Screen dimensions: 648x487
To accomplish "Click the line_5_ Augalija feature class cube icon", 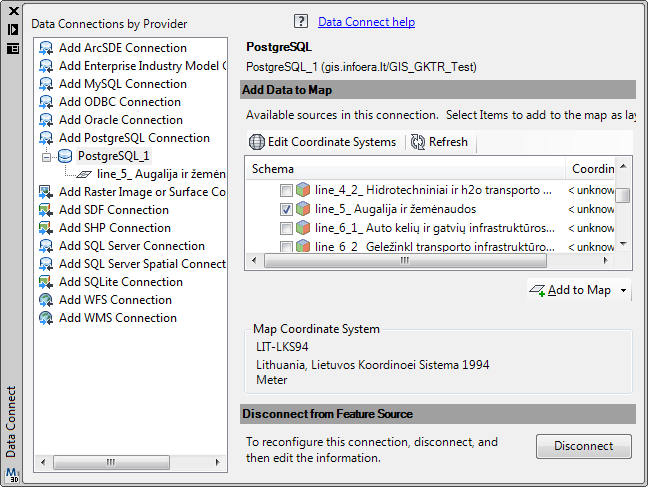I will [x=303, y=209].
